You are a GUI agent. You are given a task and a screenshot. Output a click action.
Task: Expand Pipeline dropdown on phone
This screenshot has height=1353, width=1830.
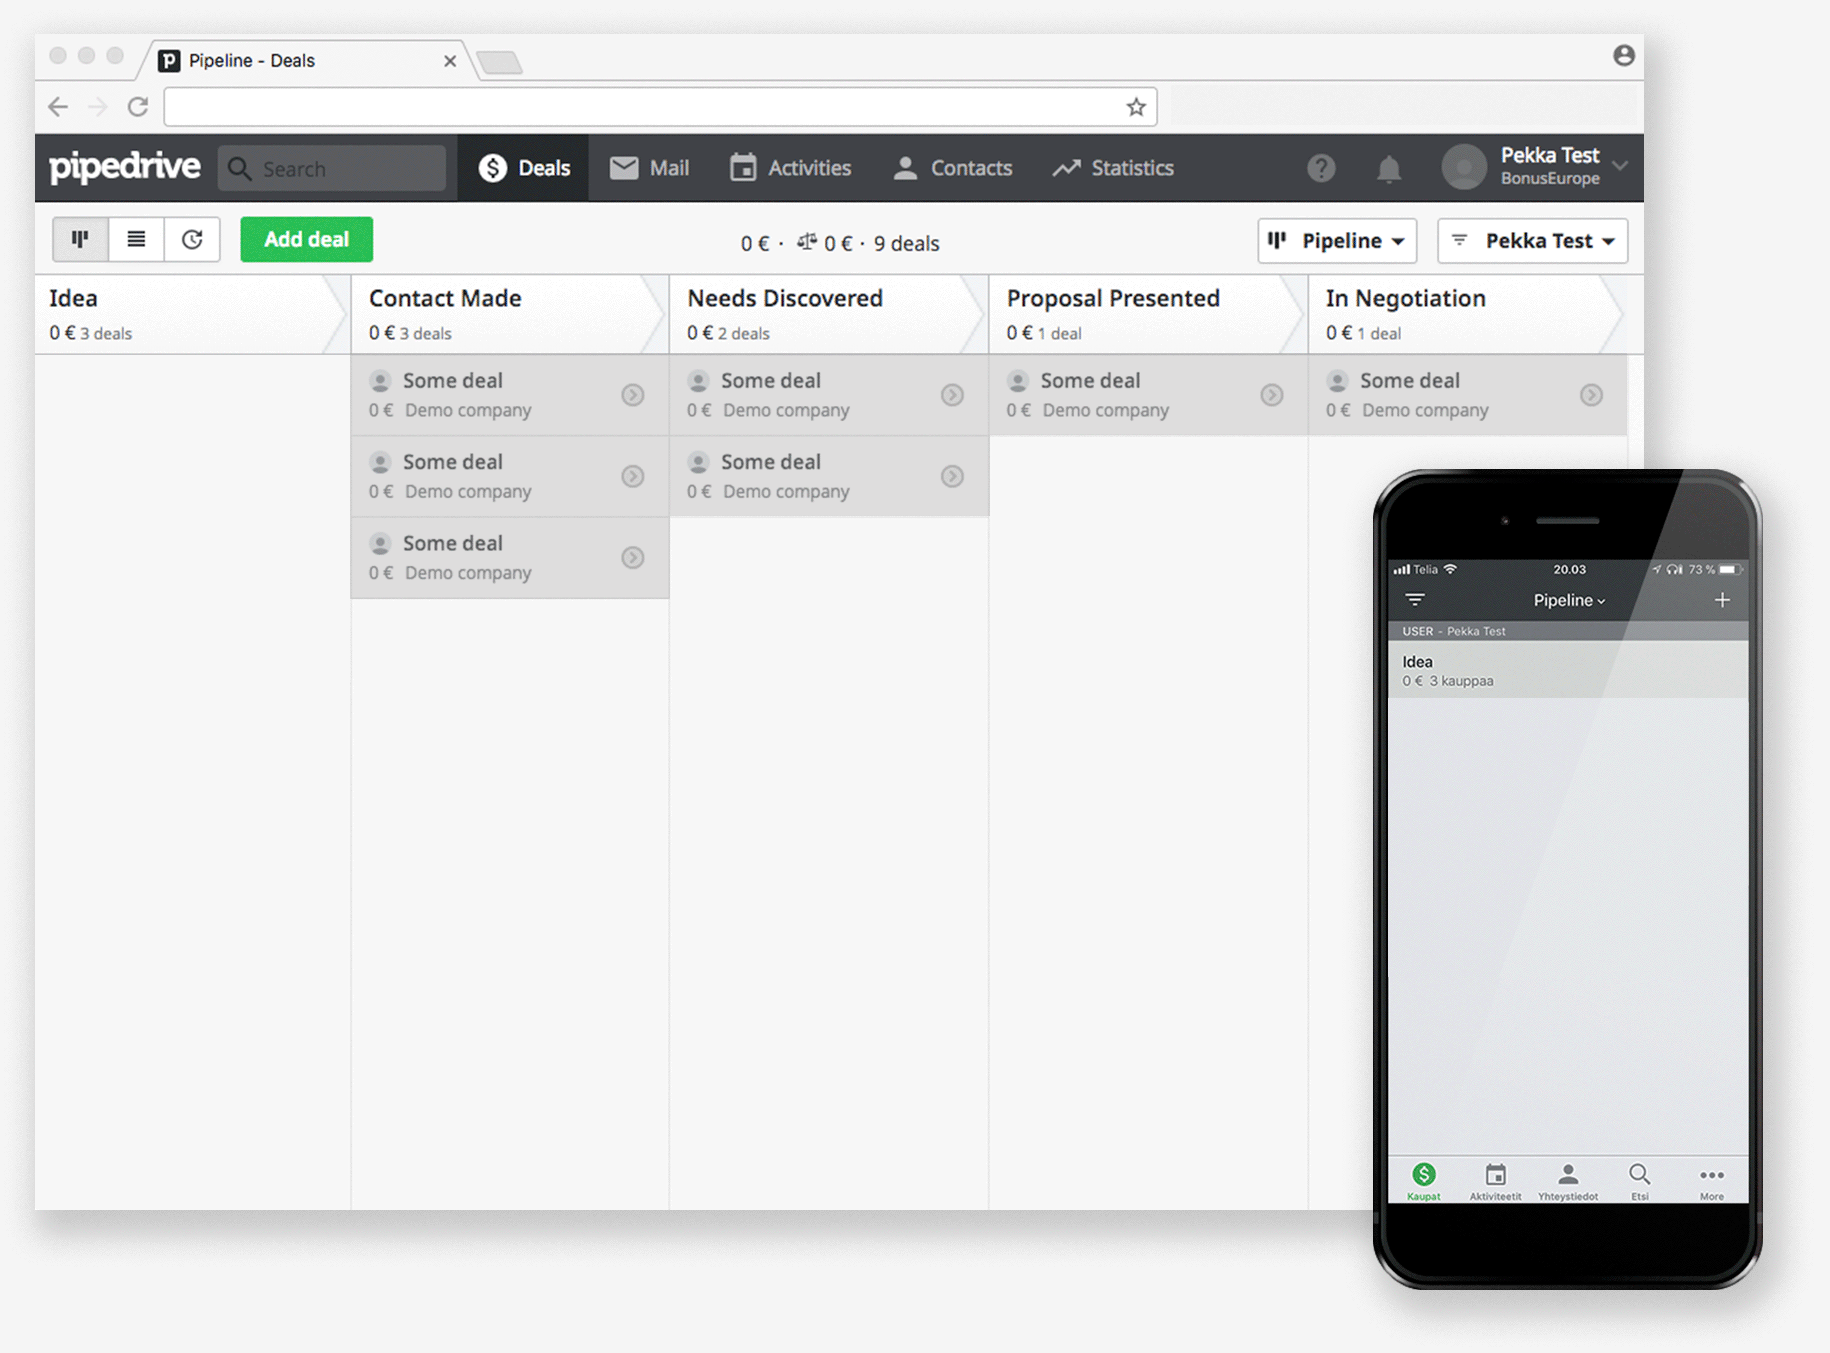pos(1569,600)
